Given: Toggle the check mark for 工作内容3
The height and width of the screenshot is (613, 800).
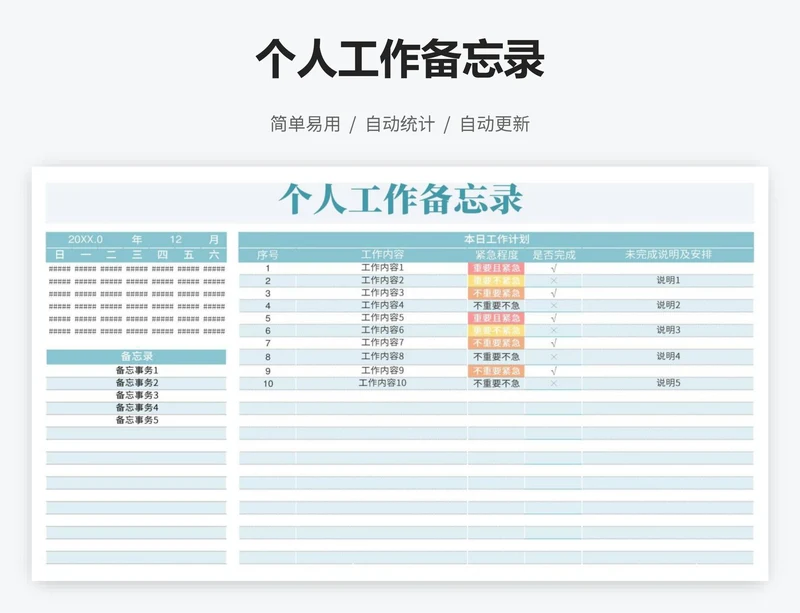Looking at the screenshot, I should (x=554, y=293).
